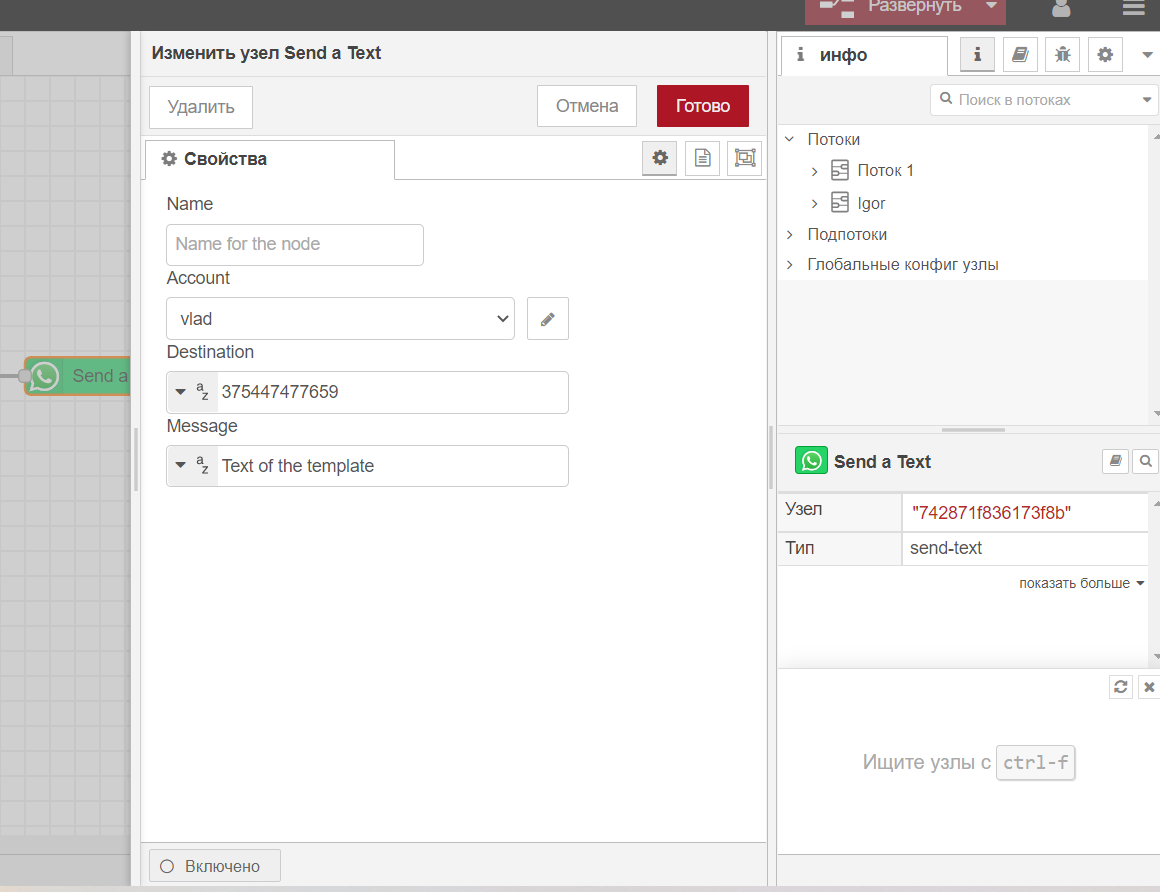
Task: Open the help book icon in the sidebar
Action: pos(1019,55)
